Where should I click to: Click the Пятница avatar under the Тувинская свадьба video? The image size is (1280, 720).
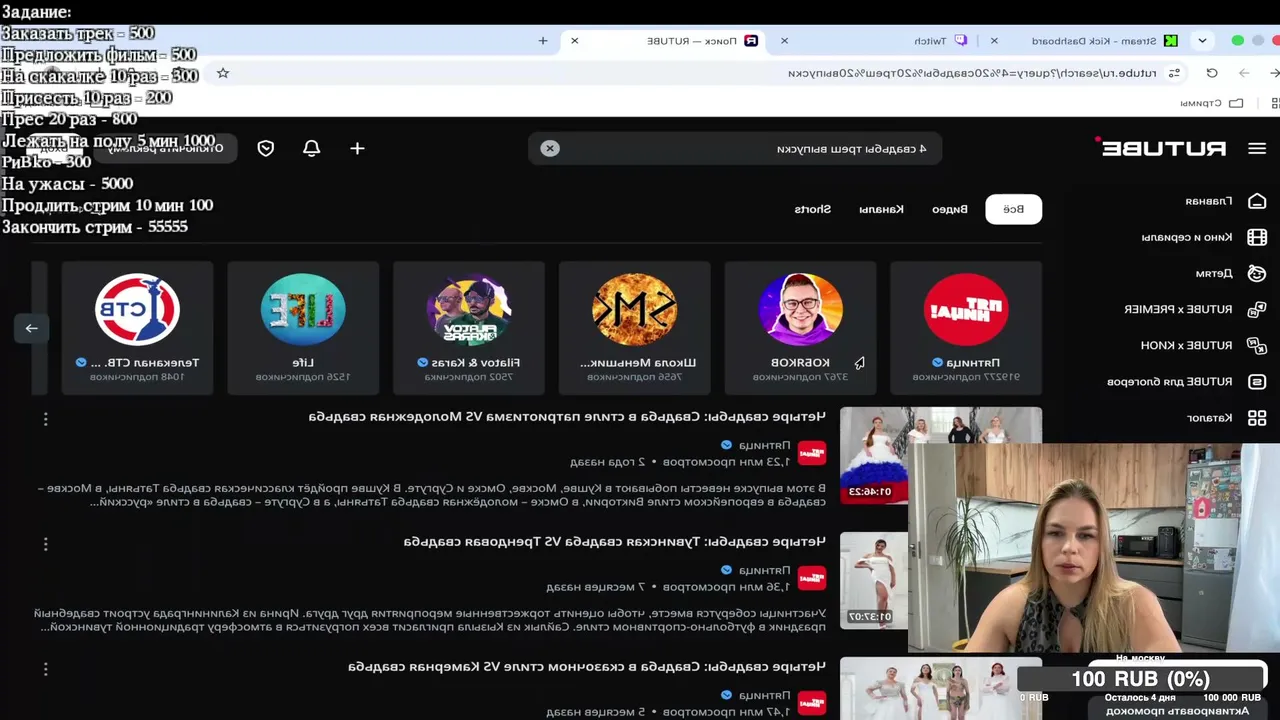click(812, 578)
